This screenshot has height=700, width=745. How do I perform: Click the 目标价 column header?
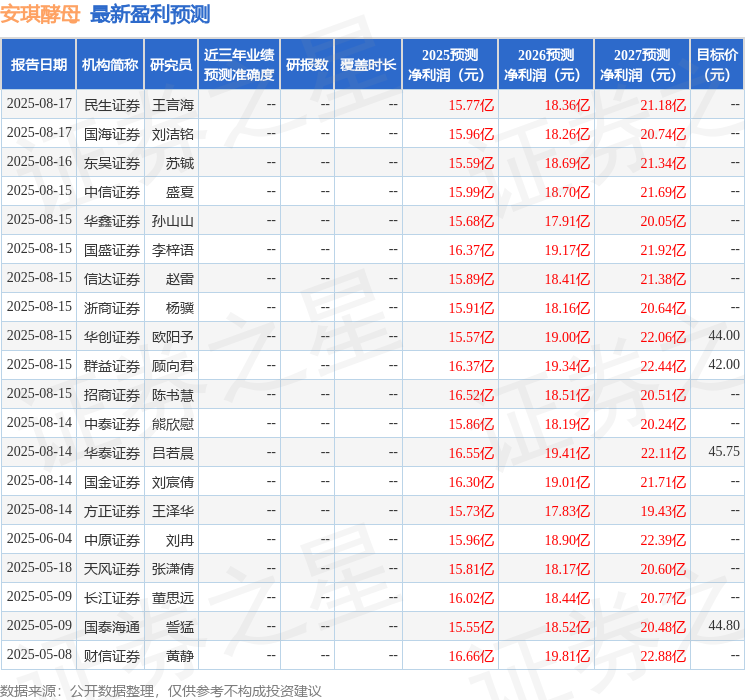[x=716, y=65]
